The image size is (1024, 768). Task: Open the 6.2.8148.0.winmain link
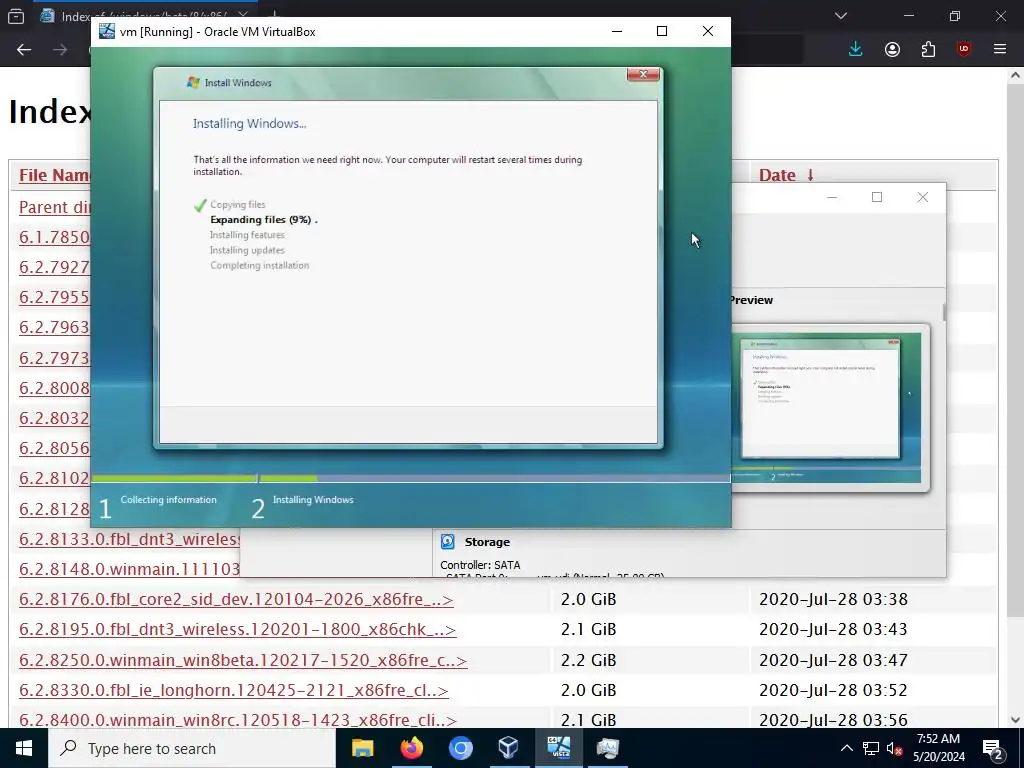pyautogui.click(x=129, y=569)
